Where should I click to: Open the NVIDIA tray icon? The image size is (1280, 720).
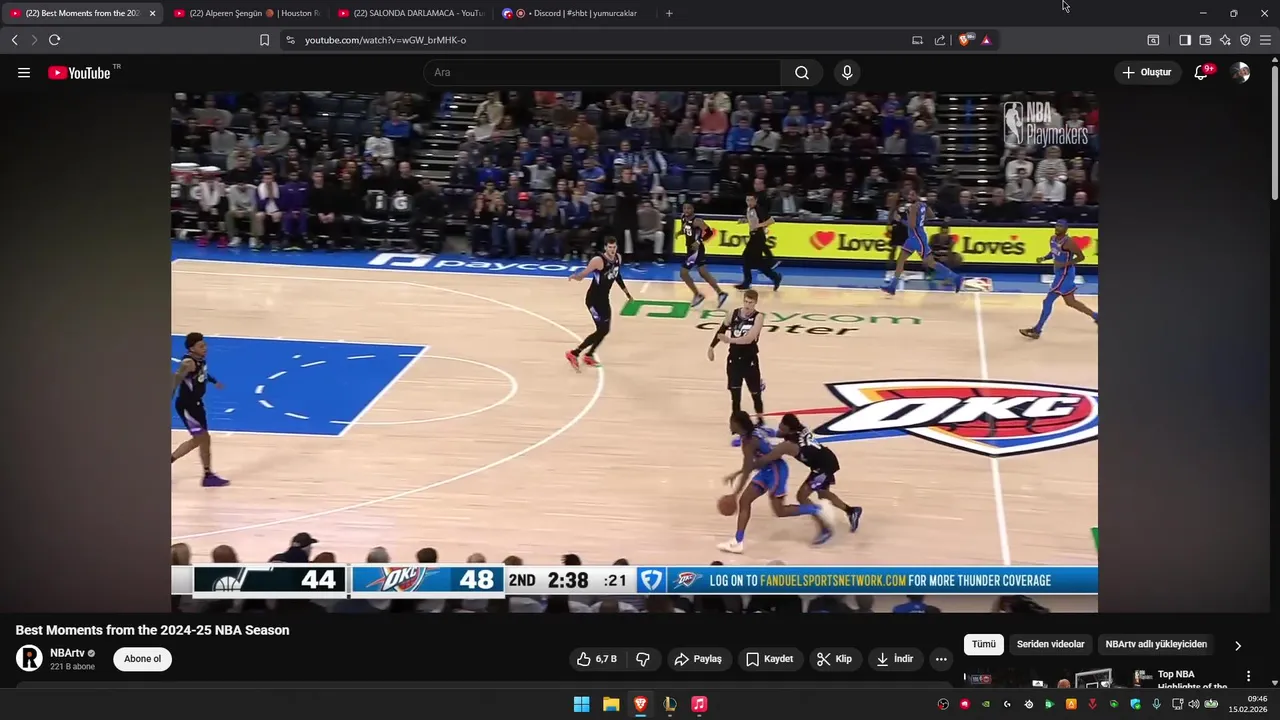[986, 704]
